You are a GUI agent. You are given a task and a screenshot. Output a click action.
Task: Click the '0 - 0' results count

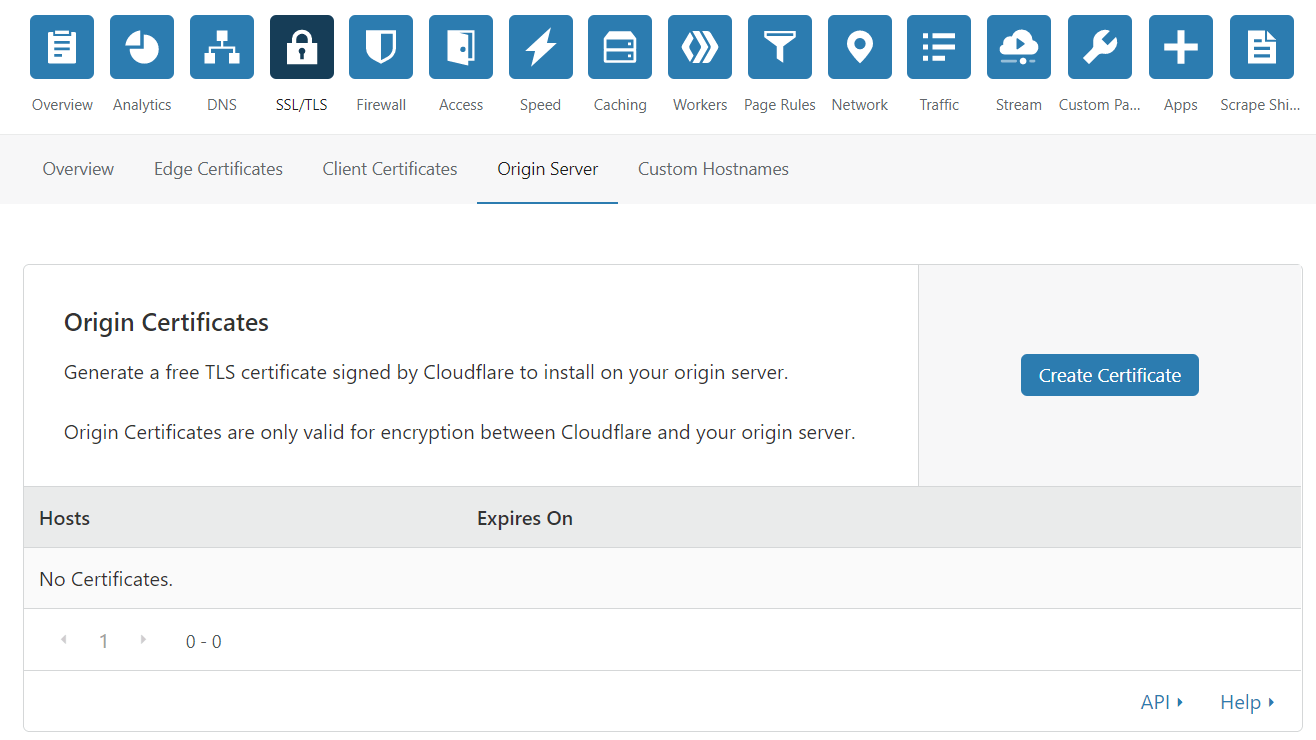pyautogui.click(x=204, y=642)
